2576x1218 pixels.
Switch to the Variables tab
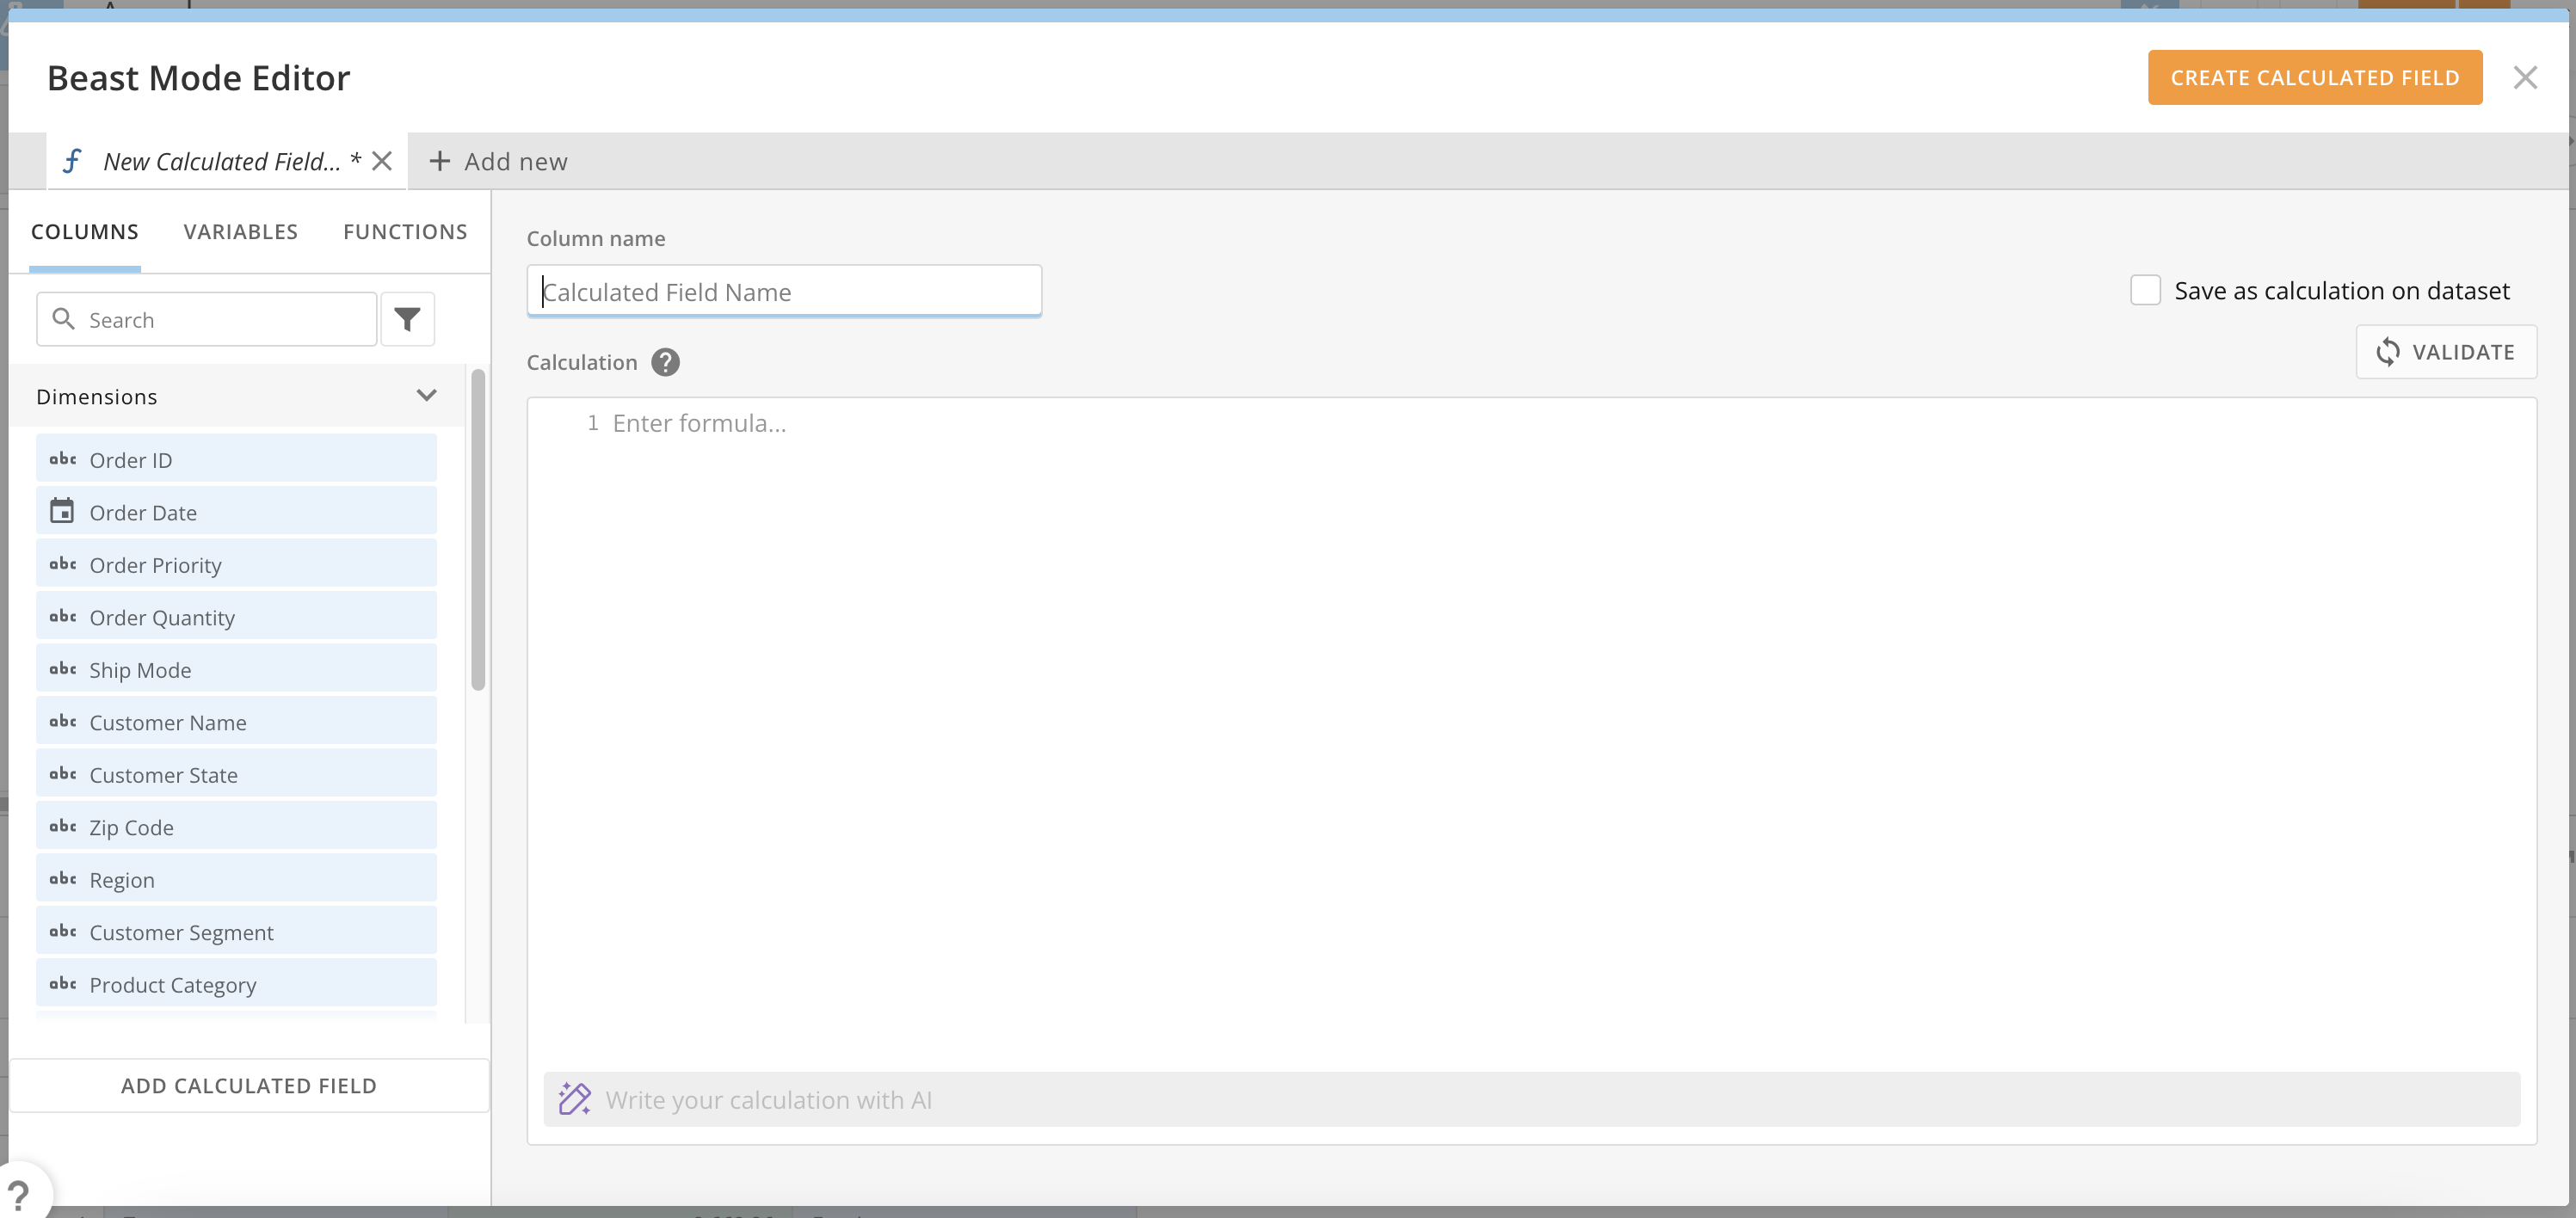(x=240, y=231)
